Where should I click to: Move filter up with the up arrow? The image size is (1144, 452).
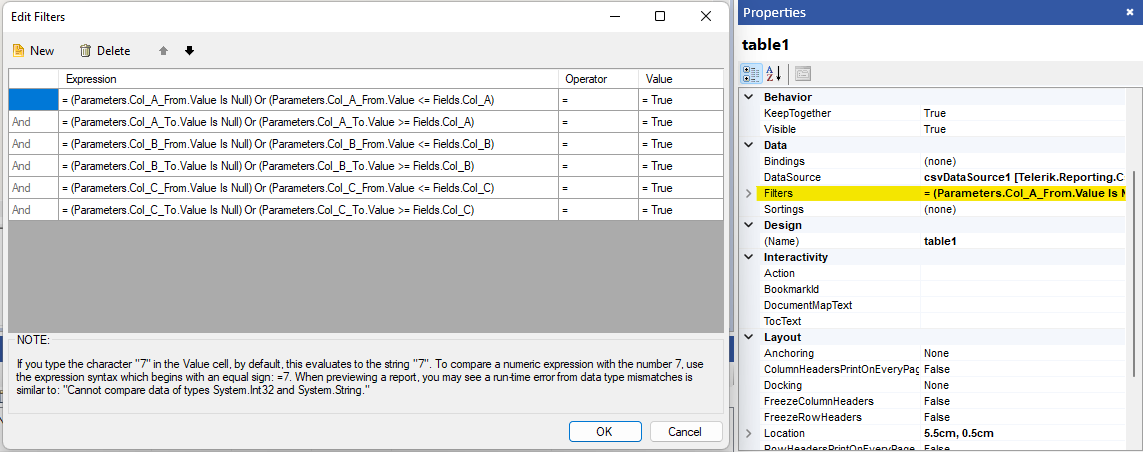click(163, 51)
